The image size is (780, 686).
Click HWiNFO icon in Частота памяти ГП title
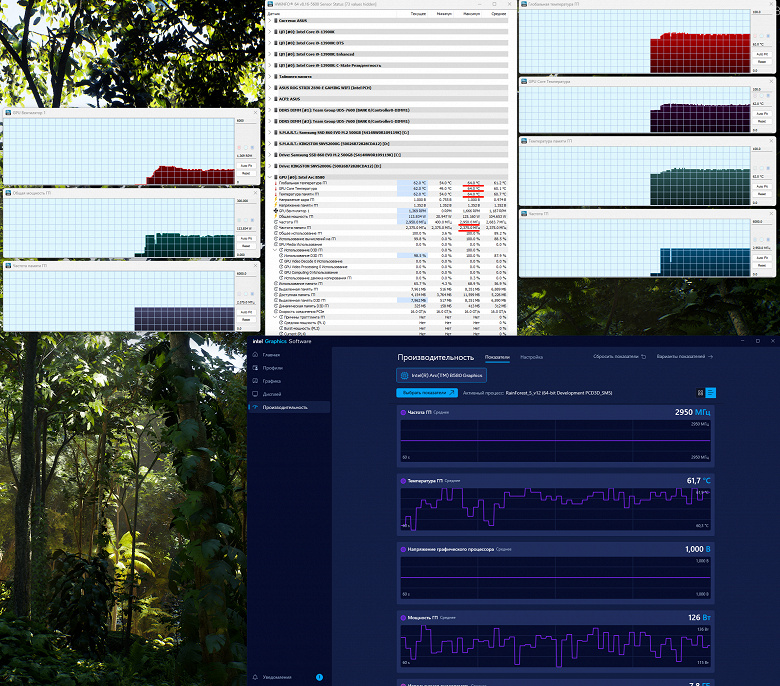pos(8,266)
